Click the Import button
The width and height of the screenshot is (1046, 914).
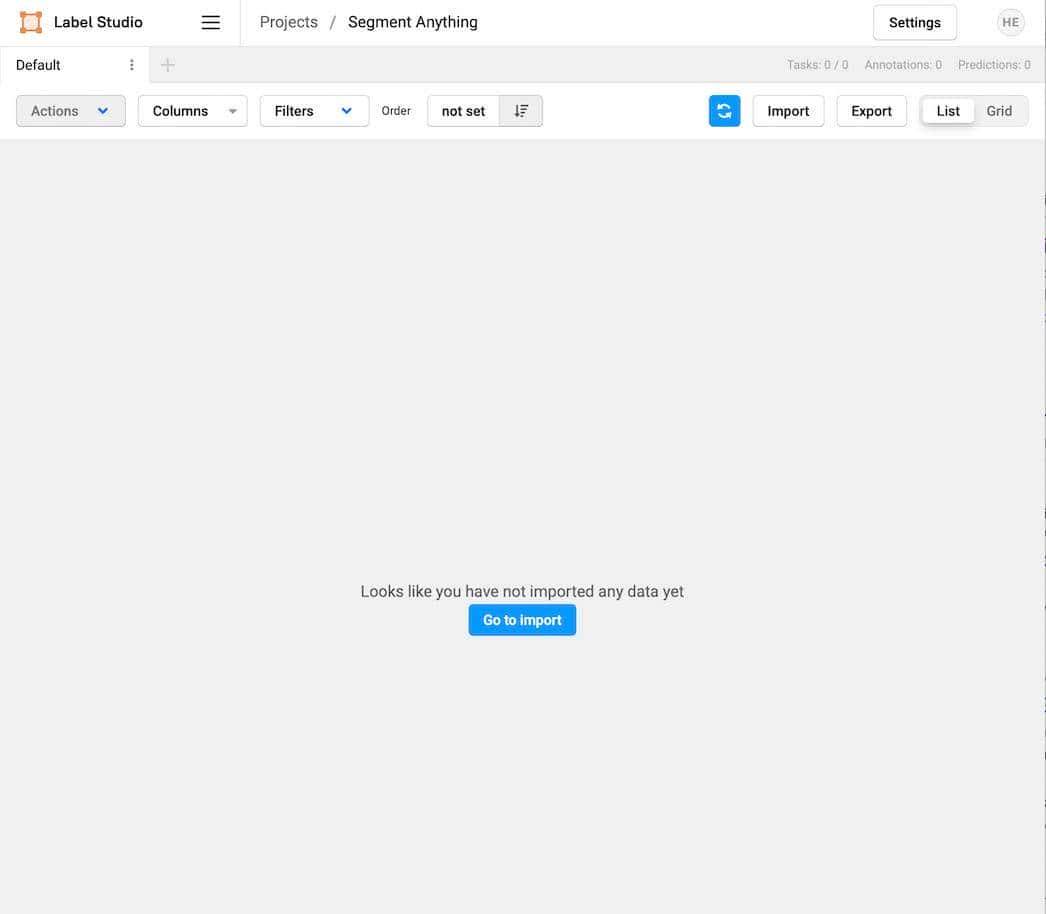[x=789, y=111]
